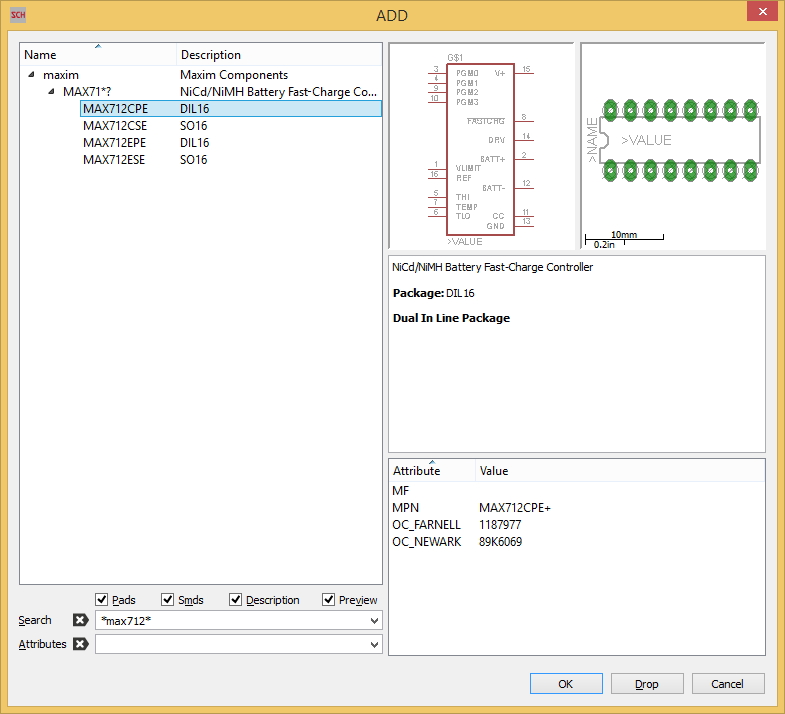Click the Drop button

[x=647, y=684]
